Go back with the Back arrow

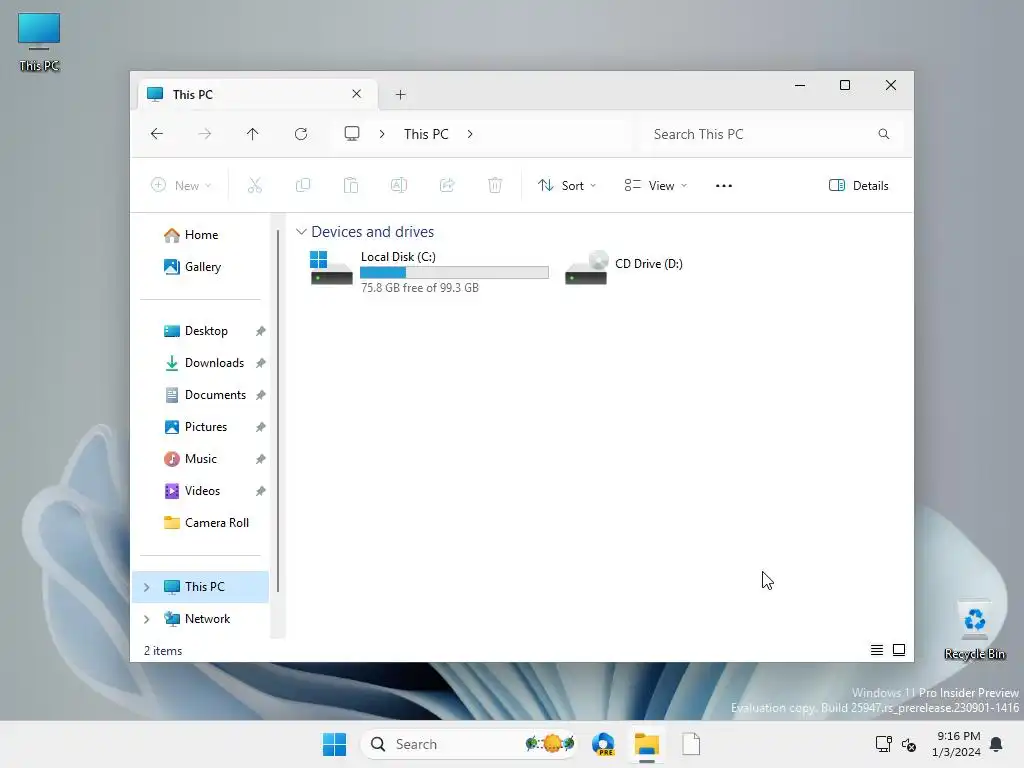(x=157, y=134)
